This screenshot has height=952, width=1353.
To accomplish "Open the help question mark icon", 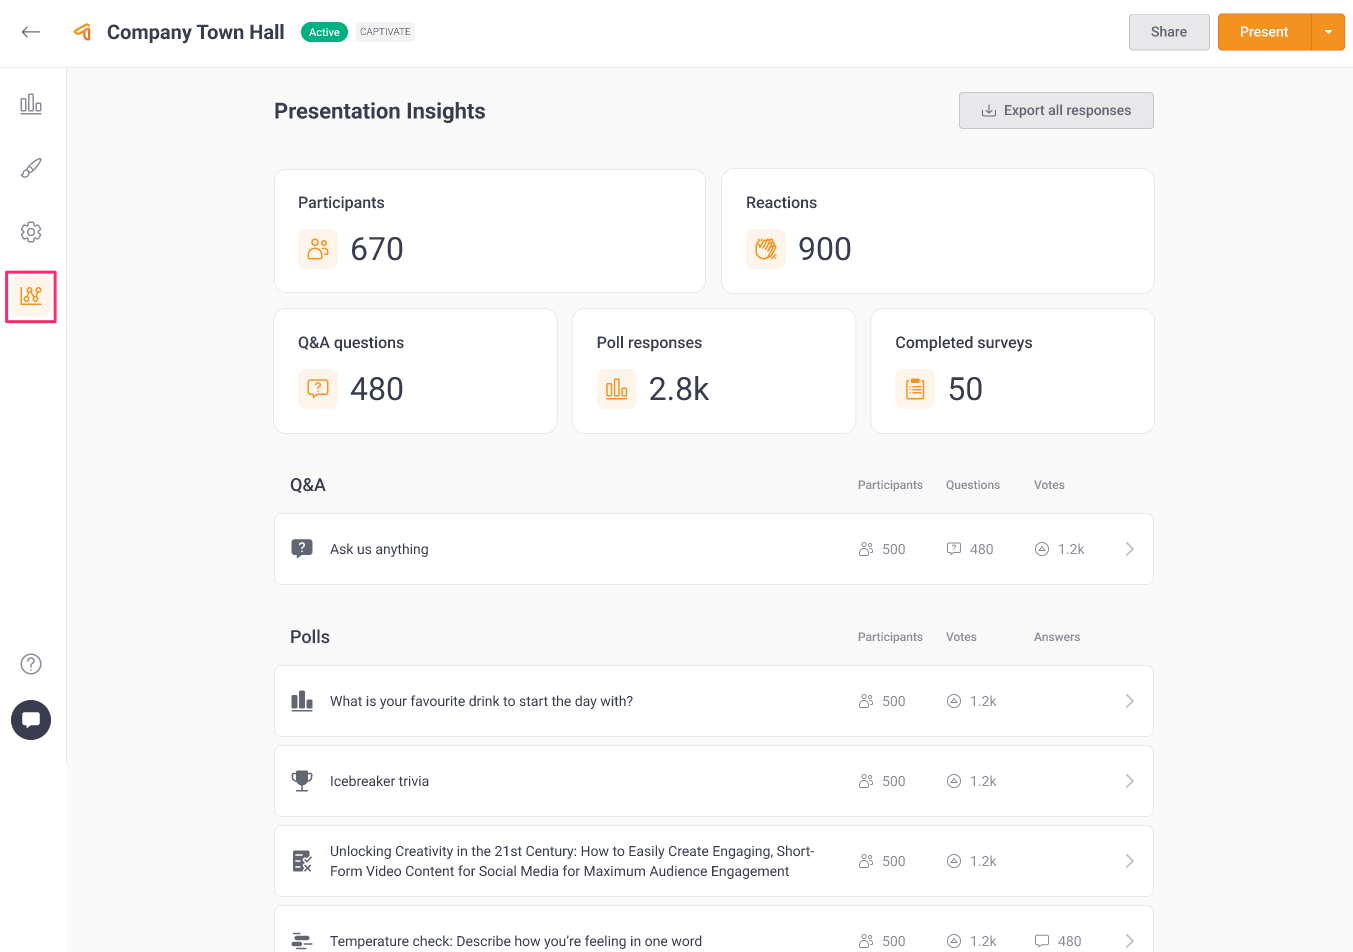I will [x=31, y=664].
